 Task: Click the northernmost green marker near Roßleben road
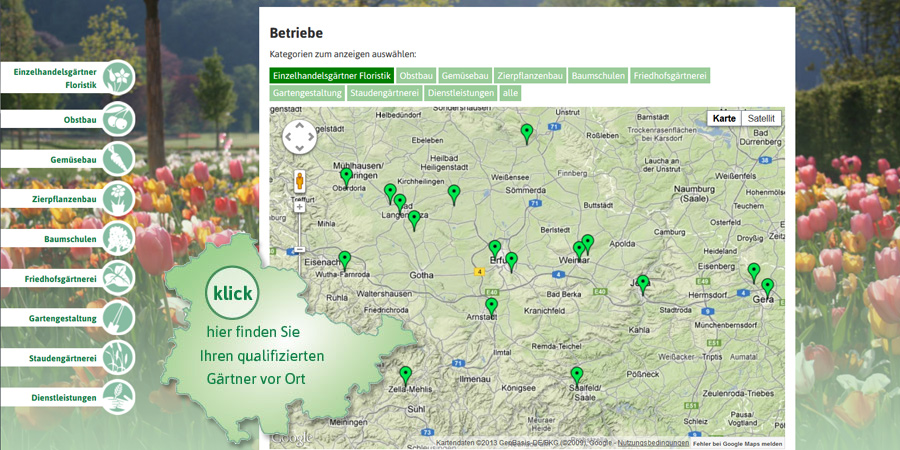[x=527, y=133]
